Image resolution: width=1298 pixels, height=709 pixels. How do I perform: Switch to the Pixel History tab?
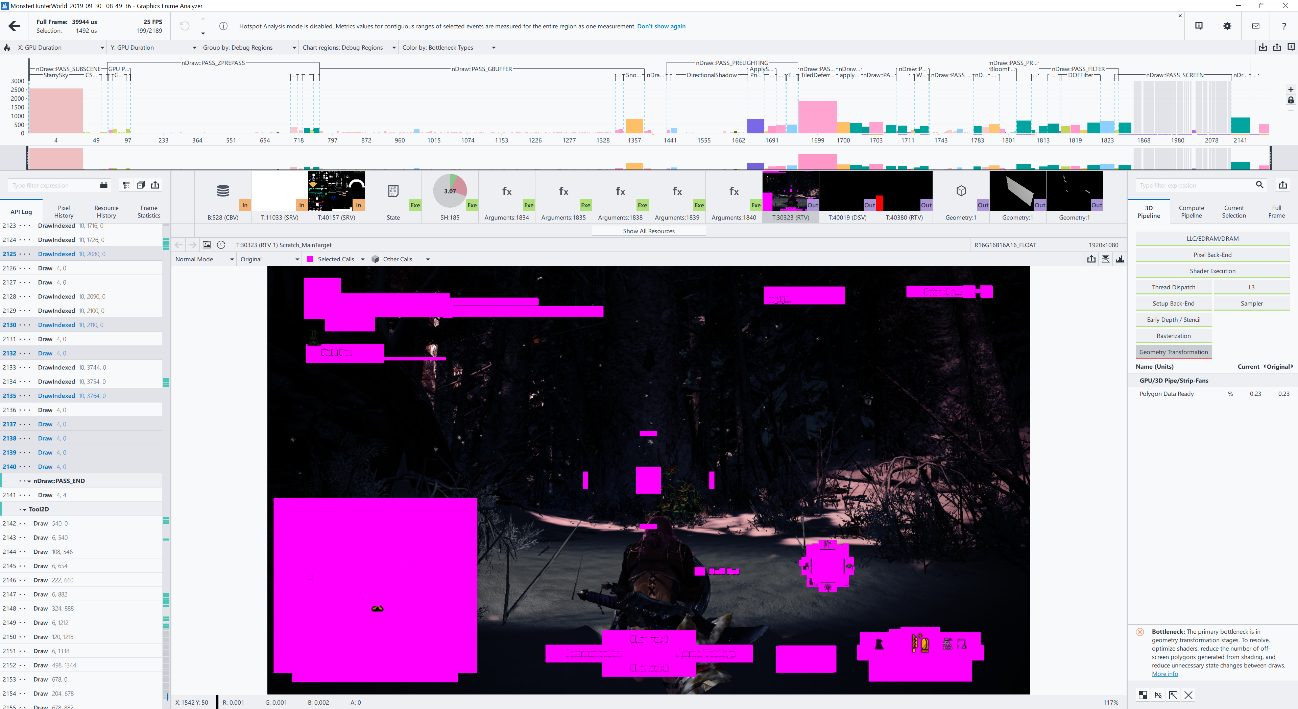(64, 211)
